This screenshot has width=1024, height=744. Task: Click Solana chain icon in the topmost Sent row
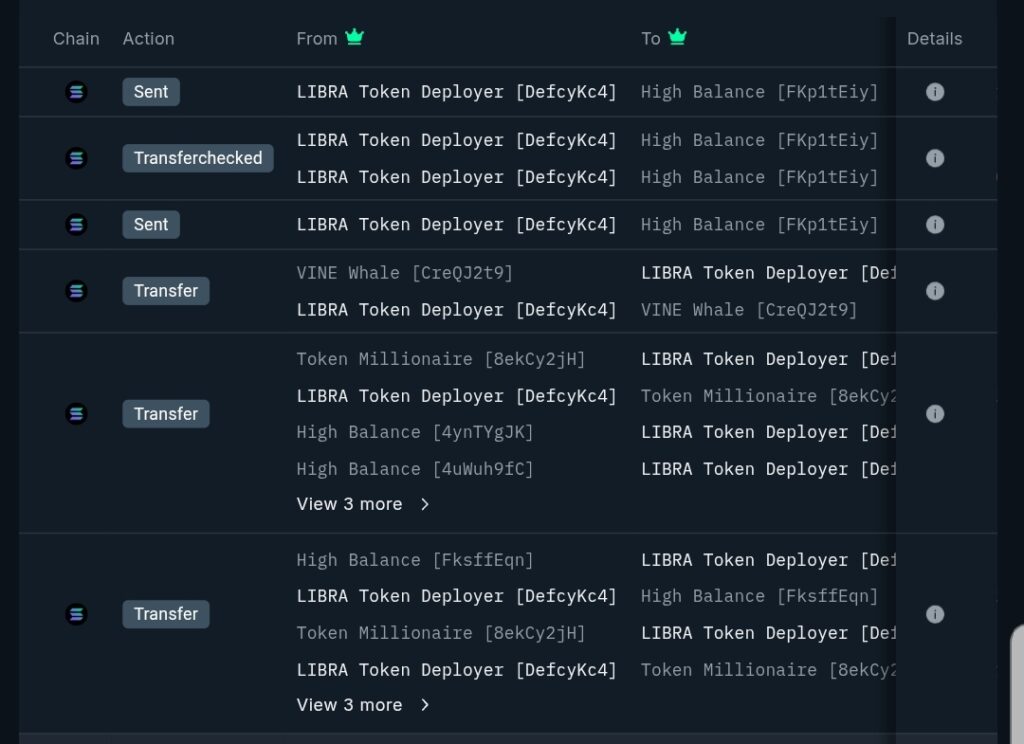76,92
